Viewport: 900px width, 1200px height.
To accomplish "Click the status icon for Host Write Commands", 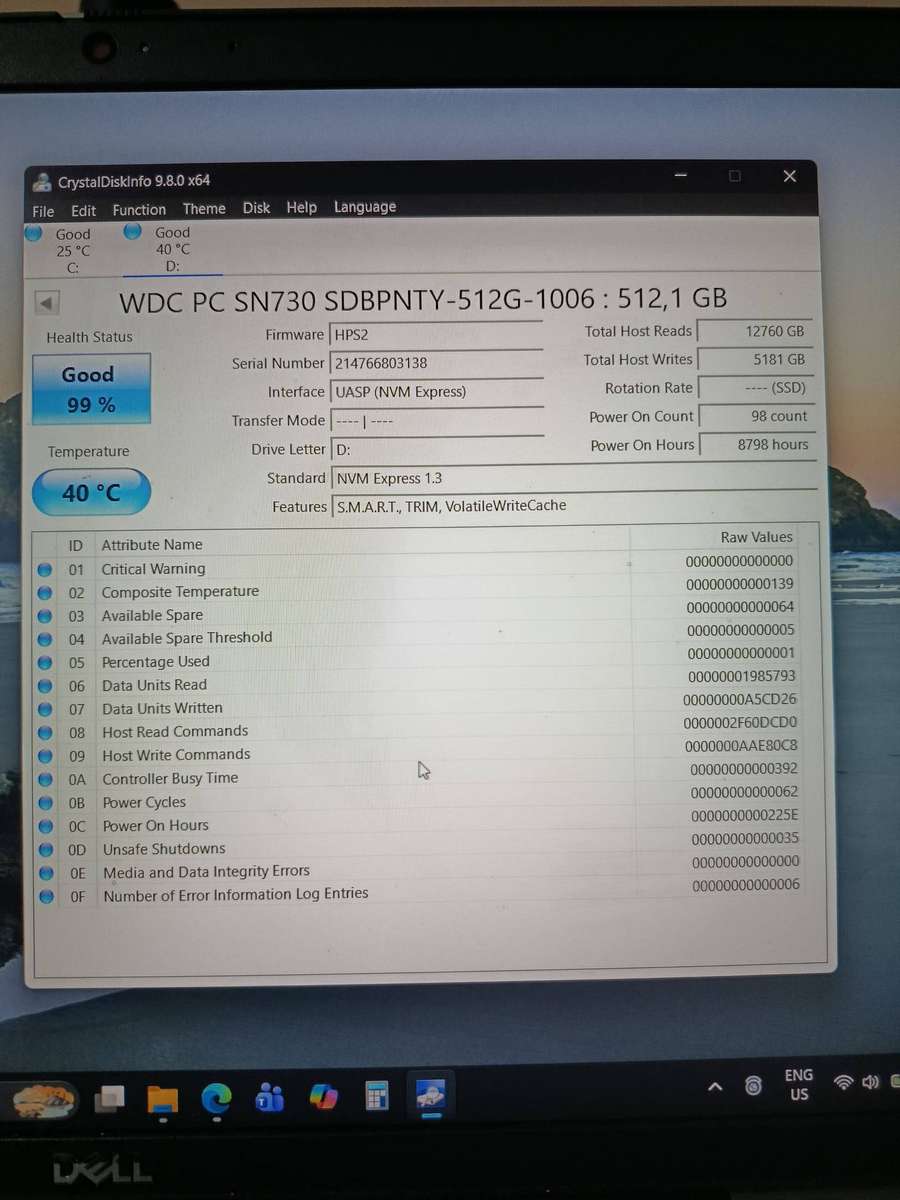I will click(x=45, y=756).
